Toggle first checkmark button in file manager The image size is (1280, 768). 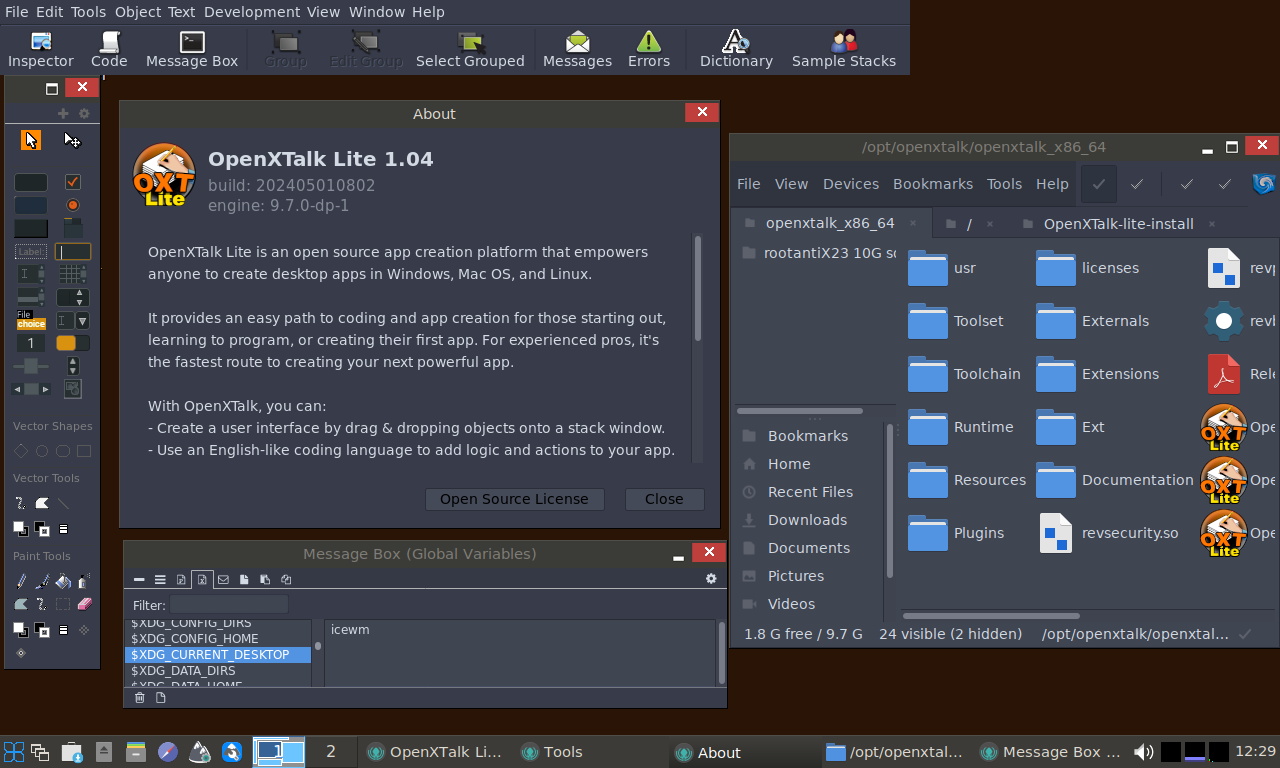pyautogui.click(x=1099, y=184)
